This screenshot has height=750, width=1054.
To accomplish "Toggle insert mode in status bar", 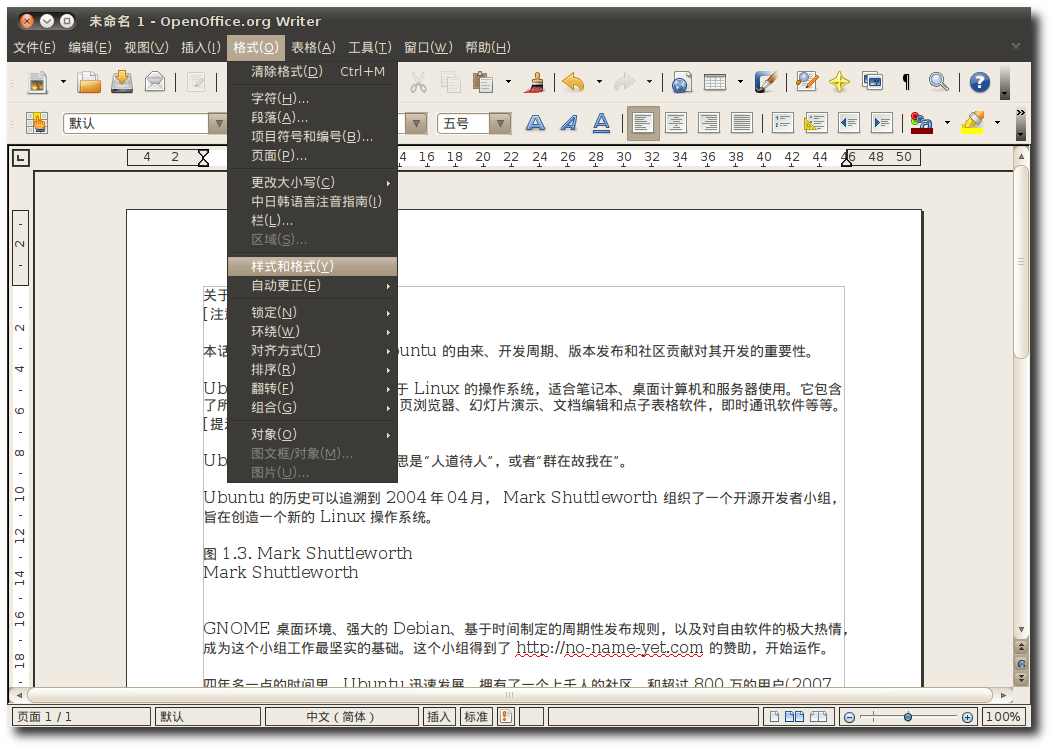I will click(438, 717).
